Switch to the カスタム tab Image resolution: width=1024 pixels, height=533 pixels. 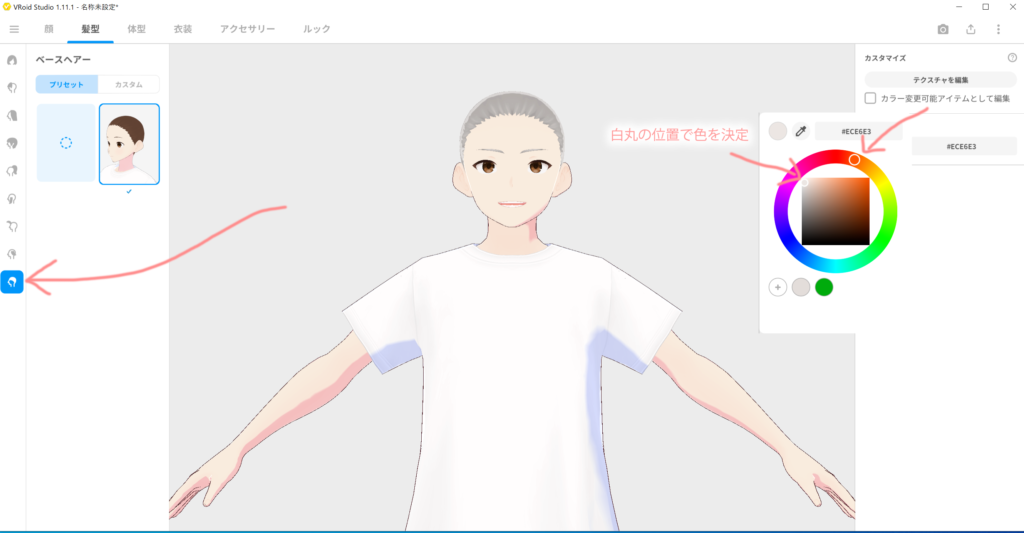tap(128, 85)
